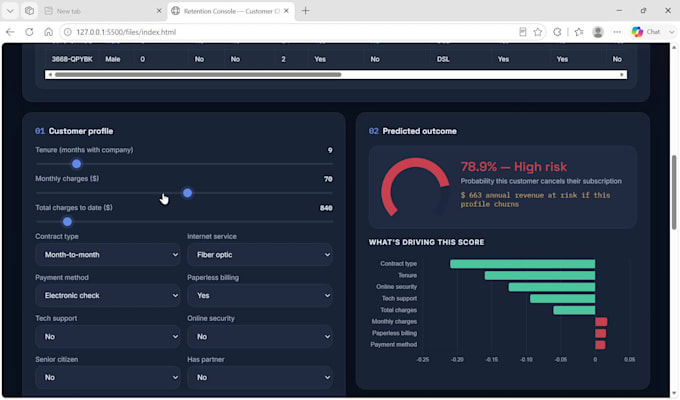680x400 pixels.
Task: Open favorites list icon
Action: coord(579,32)
